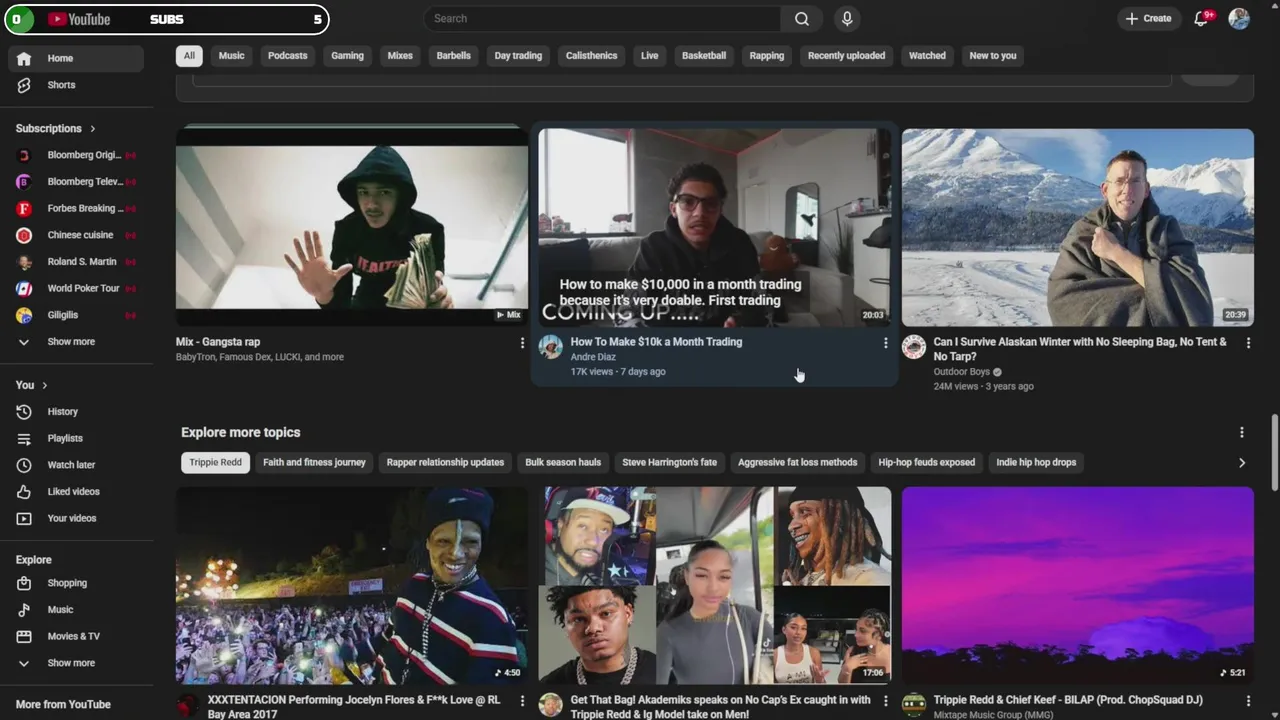Open the Outdoor Boys channel link
Image resolution: width=1280 pixels, height=720 pixels.
click(x=961, y=372)
